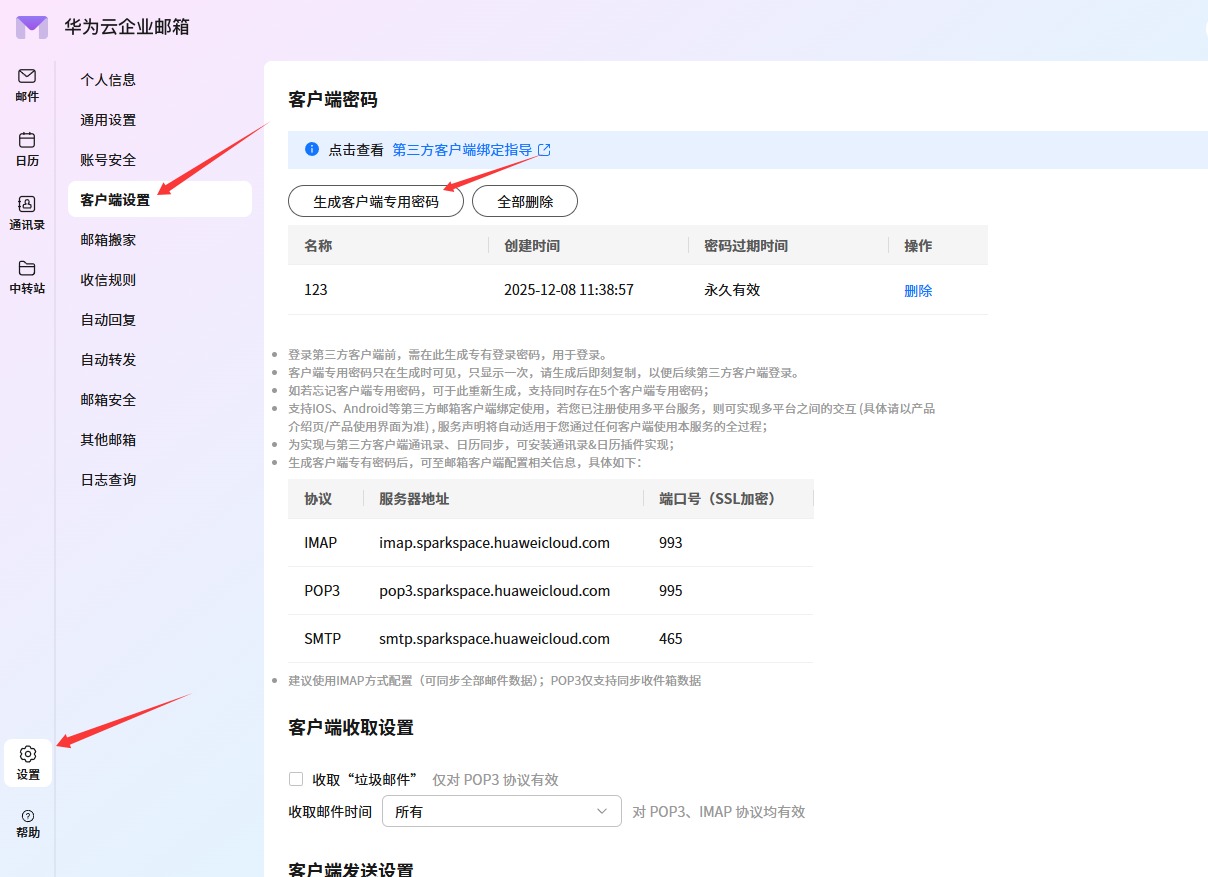Open 日志查询 settings menu item
This screenshot has width=1208, height=877.
(108, 480)
